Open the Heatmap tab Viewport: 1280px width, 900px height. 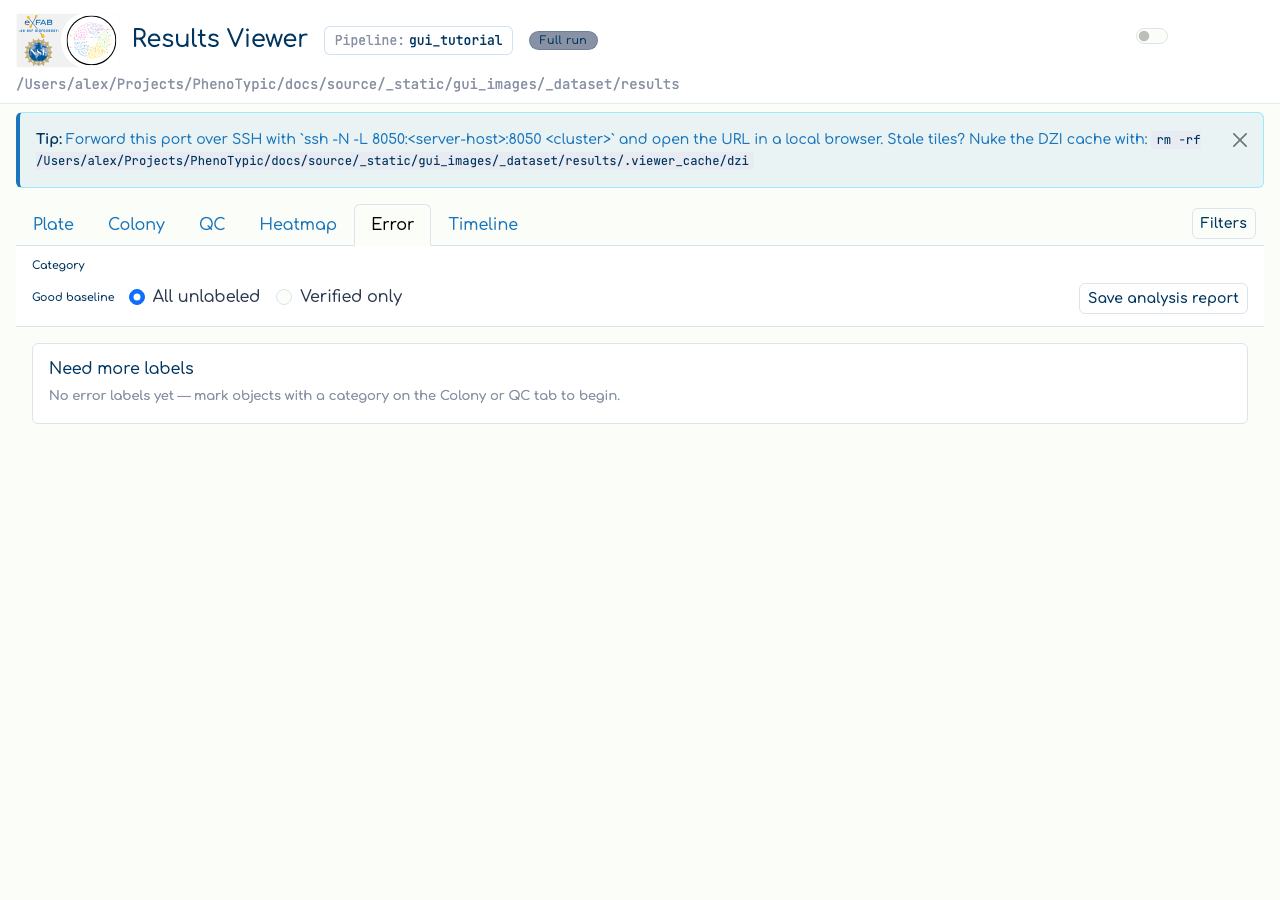[298, 225]
